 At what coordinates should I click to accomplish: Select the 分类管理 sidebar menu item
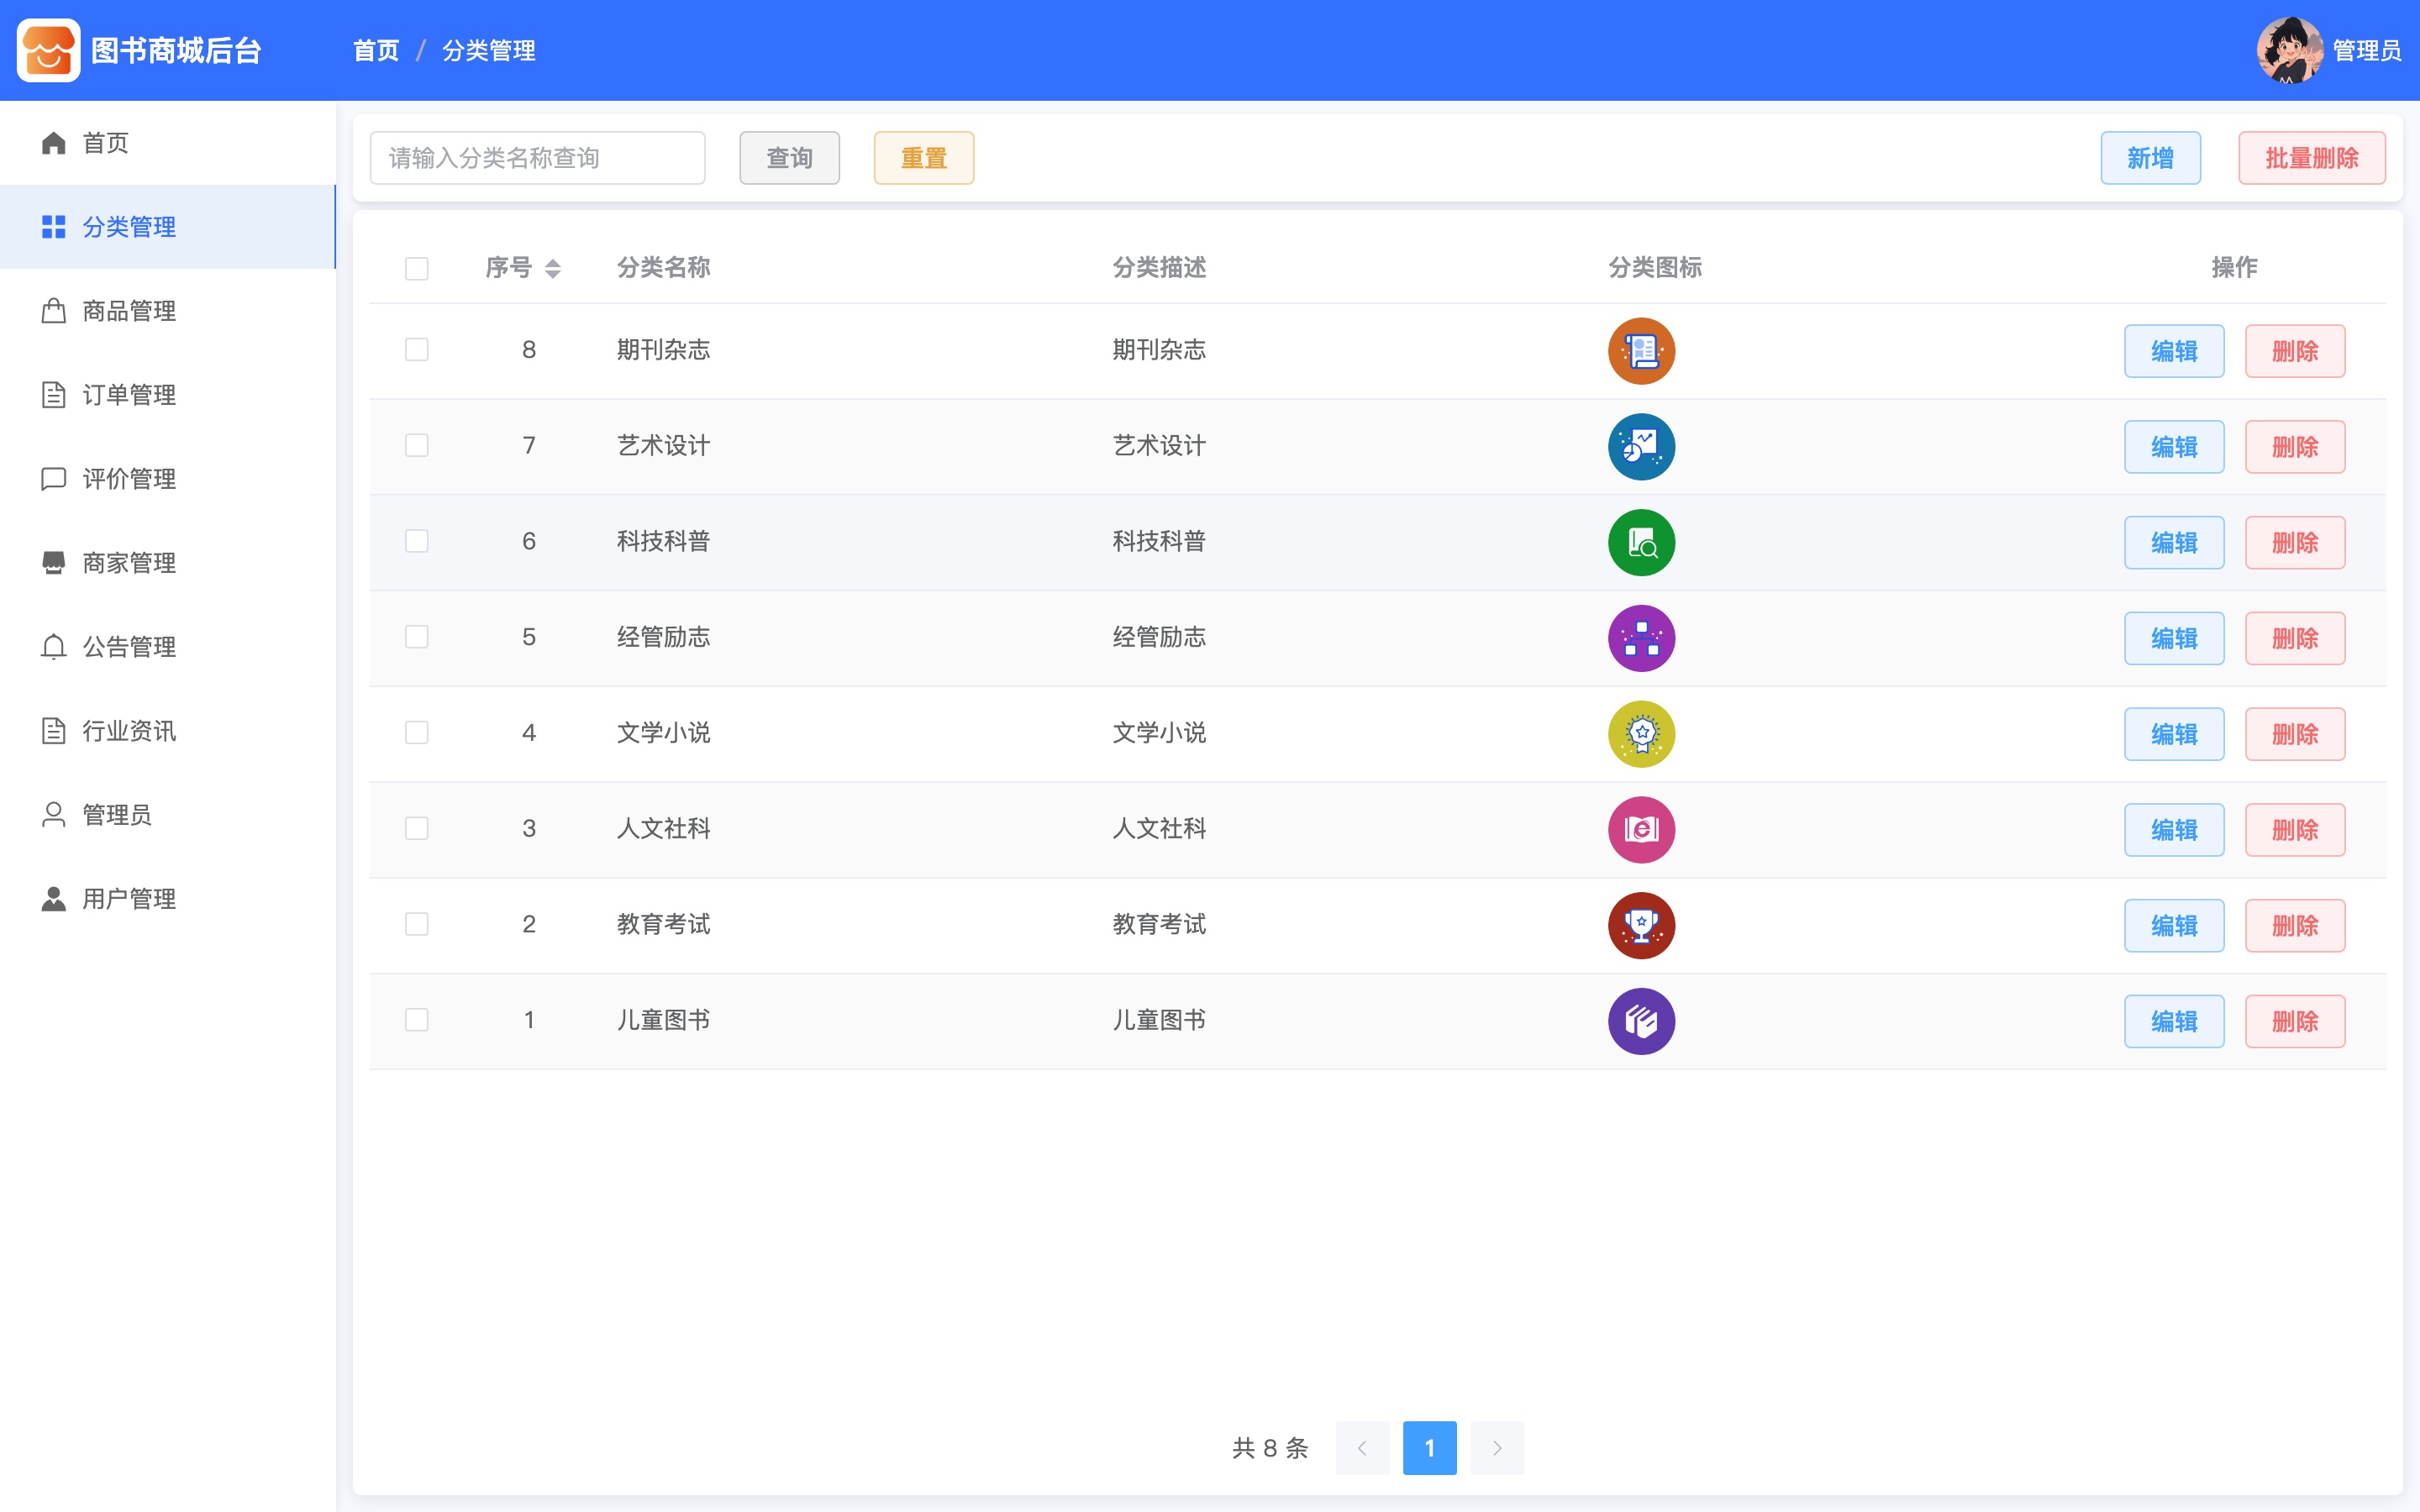tap(168, 227)
